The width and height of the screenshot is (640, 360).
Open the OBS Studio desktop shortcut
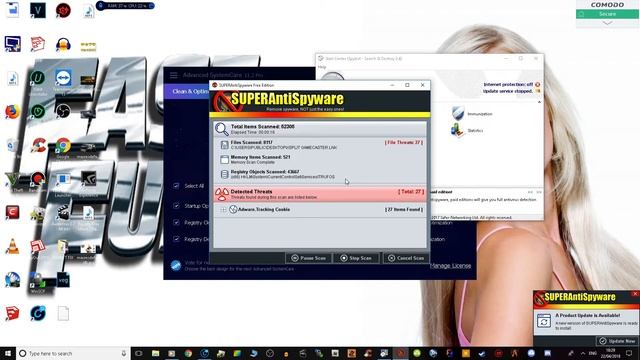click(x=63, y=111)
